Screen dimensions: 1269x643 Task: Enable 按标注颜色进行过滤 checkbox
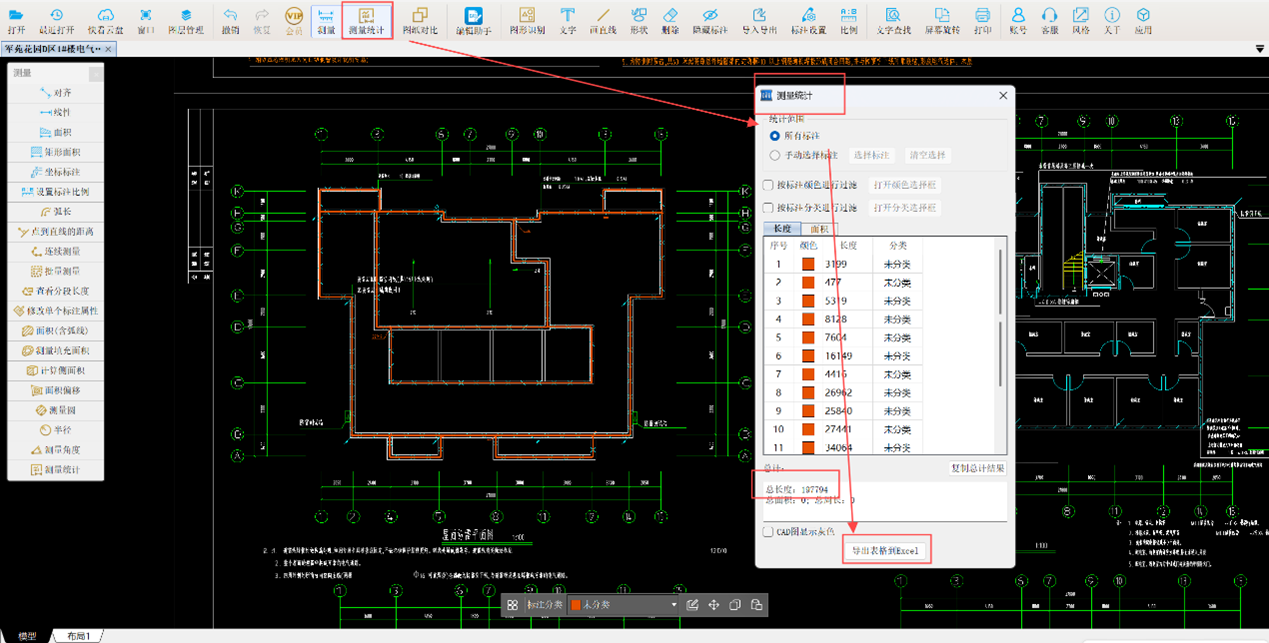(768, 185)
